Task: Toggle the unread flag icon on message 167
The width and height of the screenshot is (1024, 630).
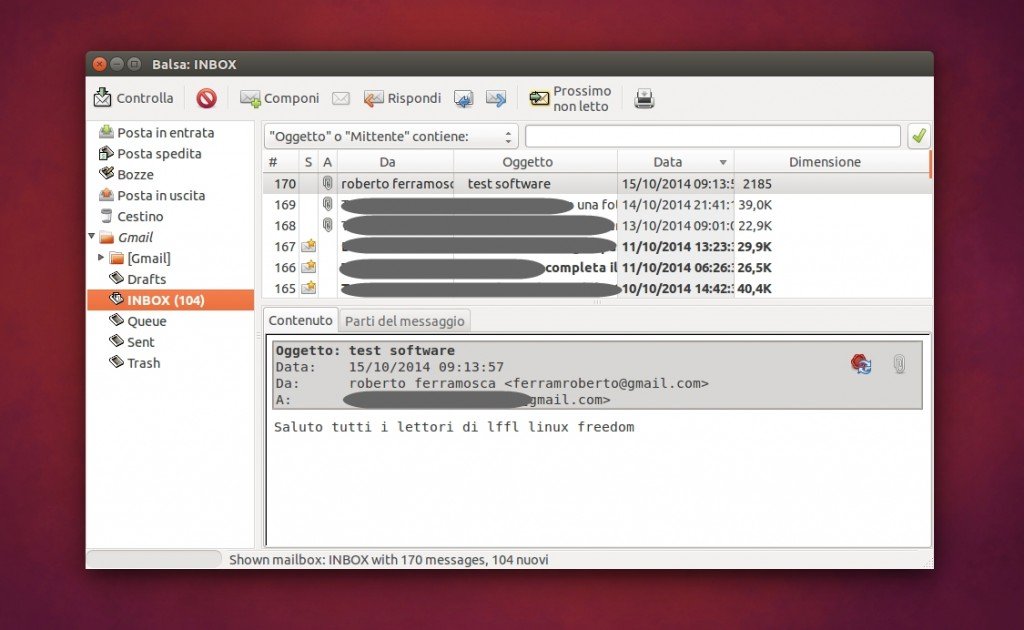Action: pos(310,246)
